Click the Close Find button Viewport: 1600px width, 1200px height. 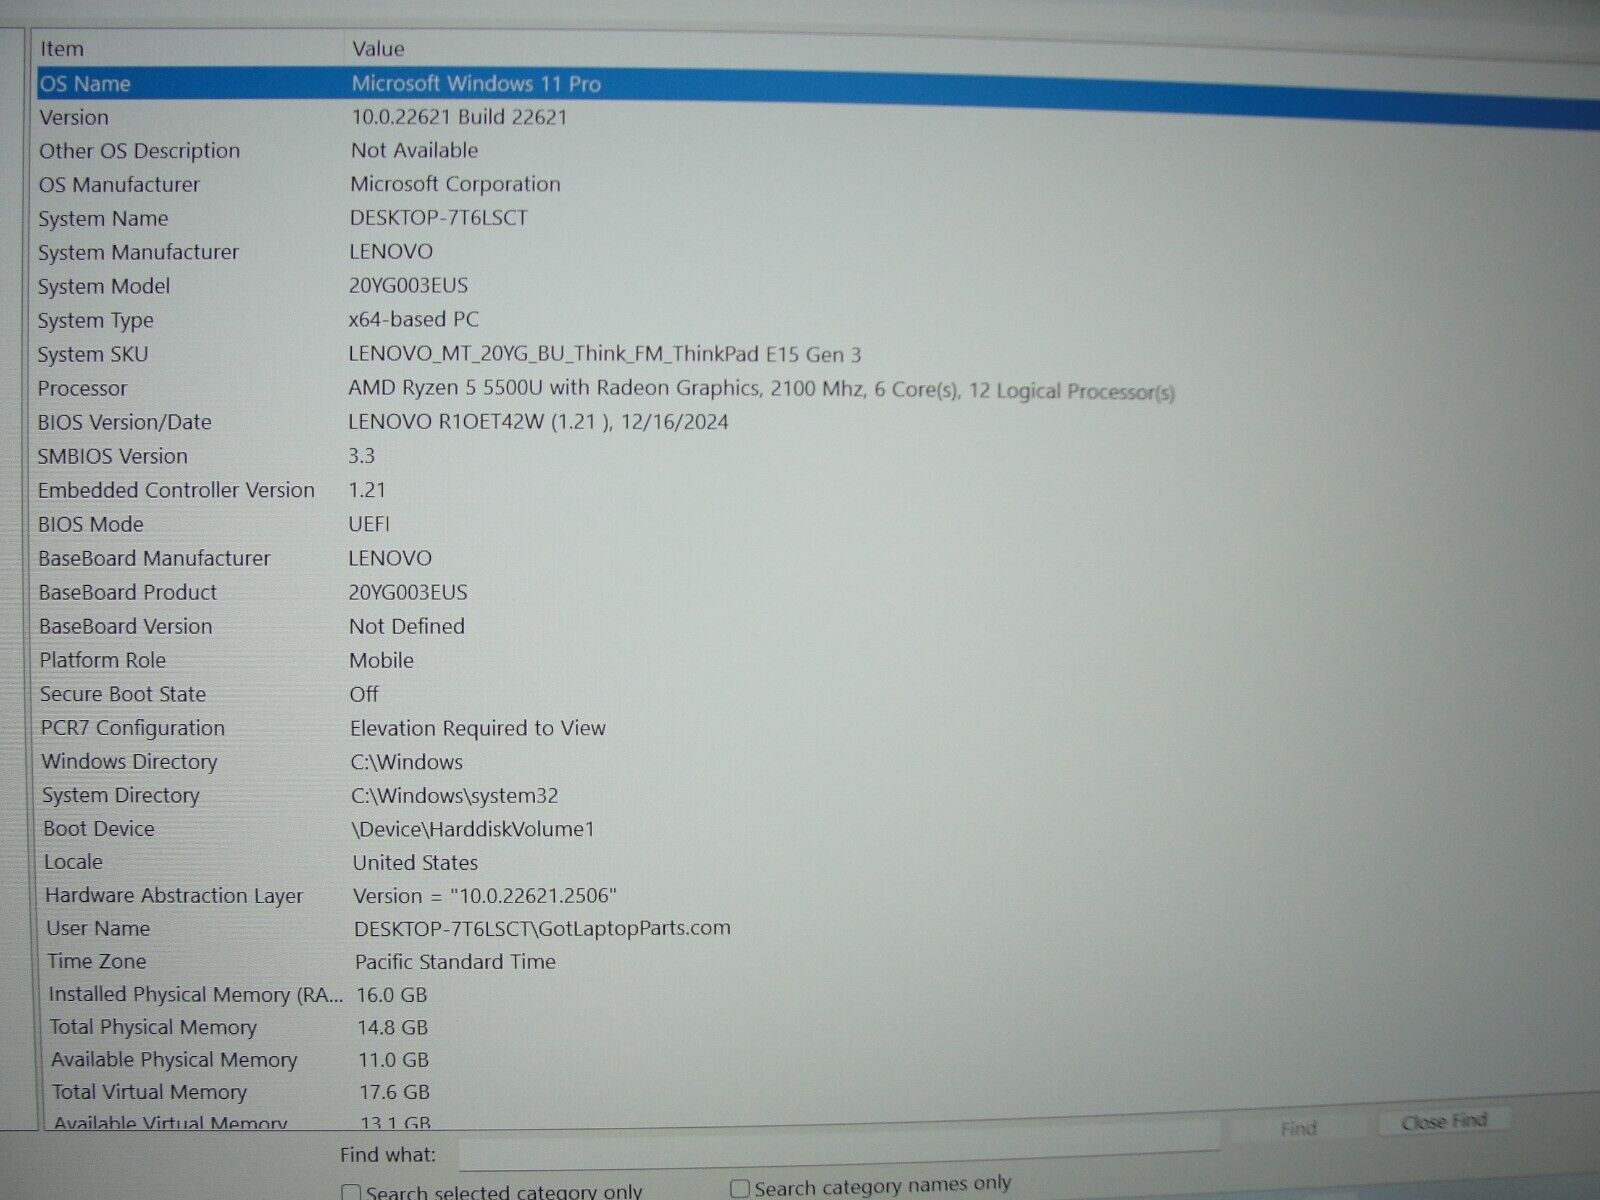1443,1122
